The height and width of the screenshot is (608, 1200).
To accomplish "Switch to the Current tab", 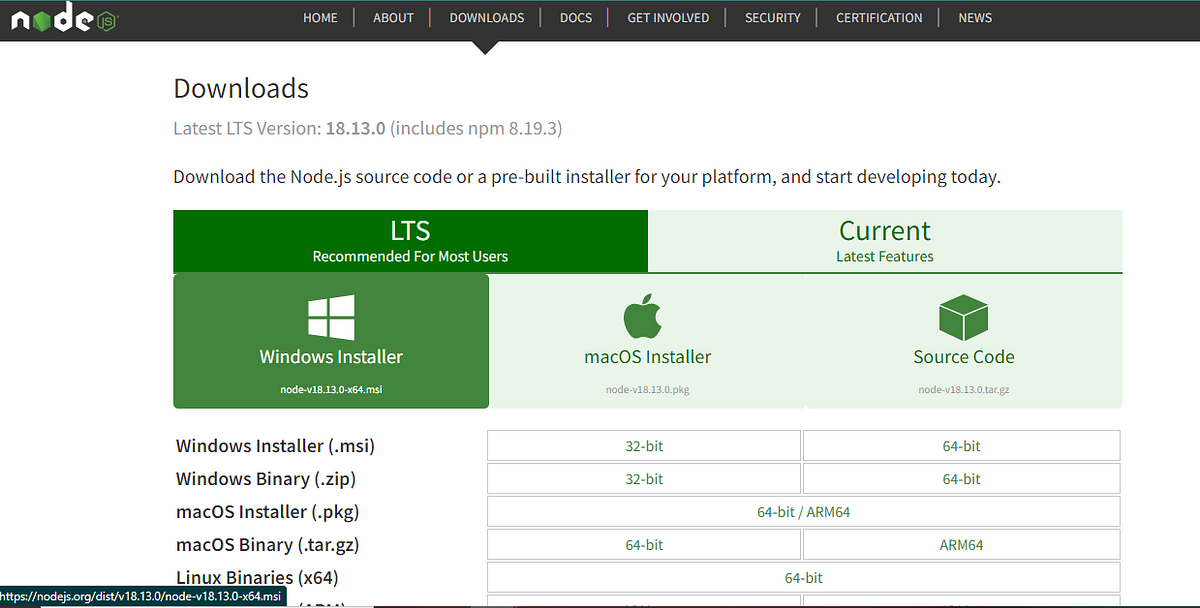I will click(884, 240).
